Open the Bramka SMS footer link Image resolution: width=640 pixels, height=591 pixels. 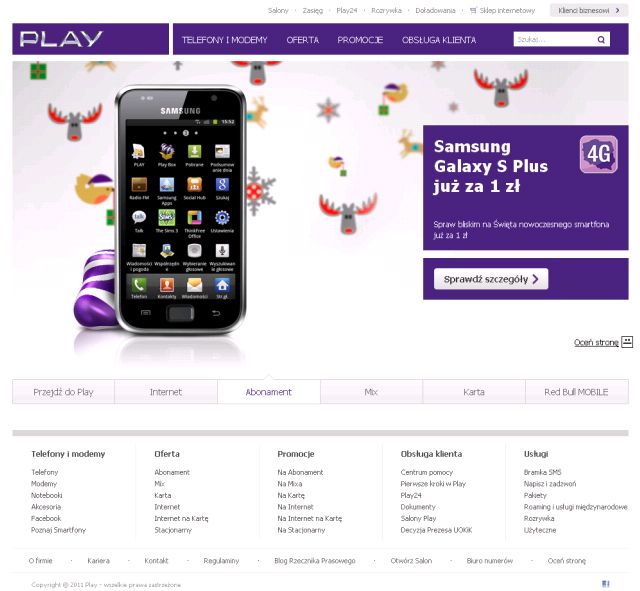(542, 472)
